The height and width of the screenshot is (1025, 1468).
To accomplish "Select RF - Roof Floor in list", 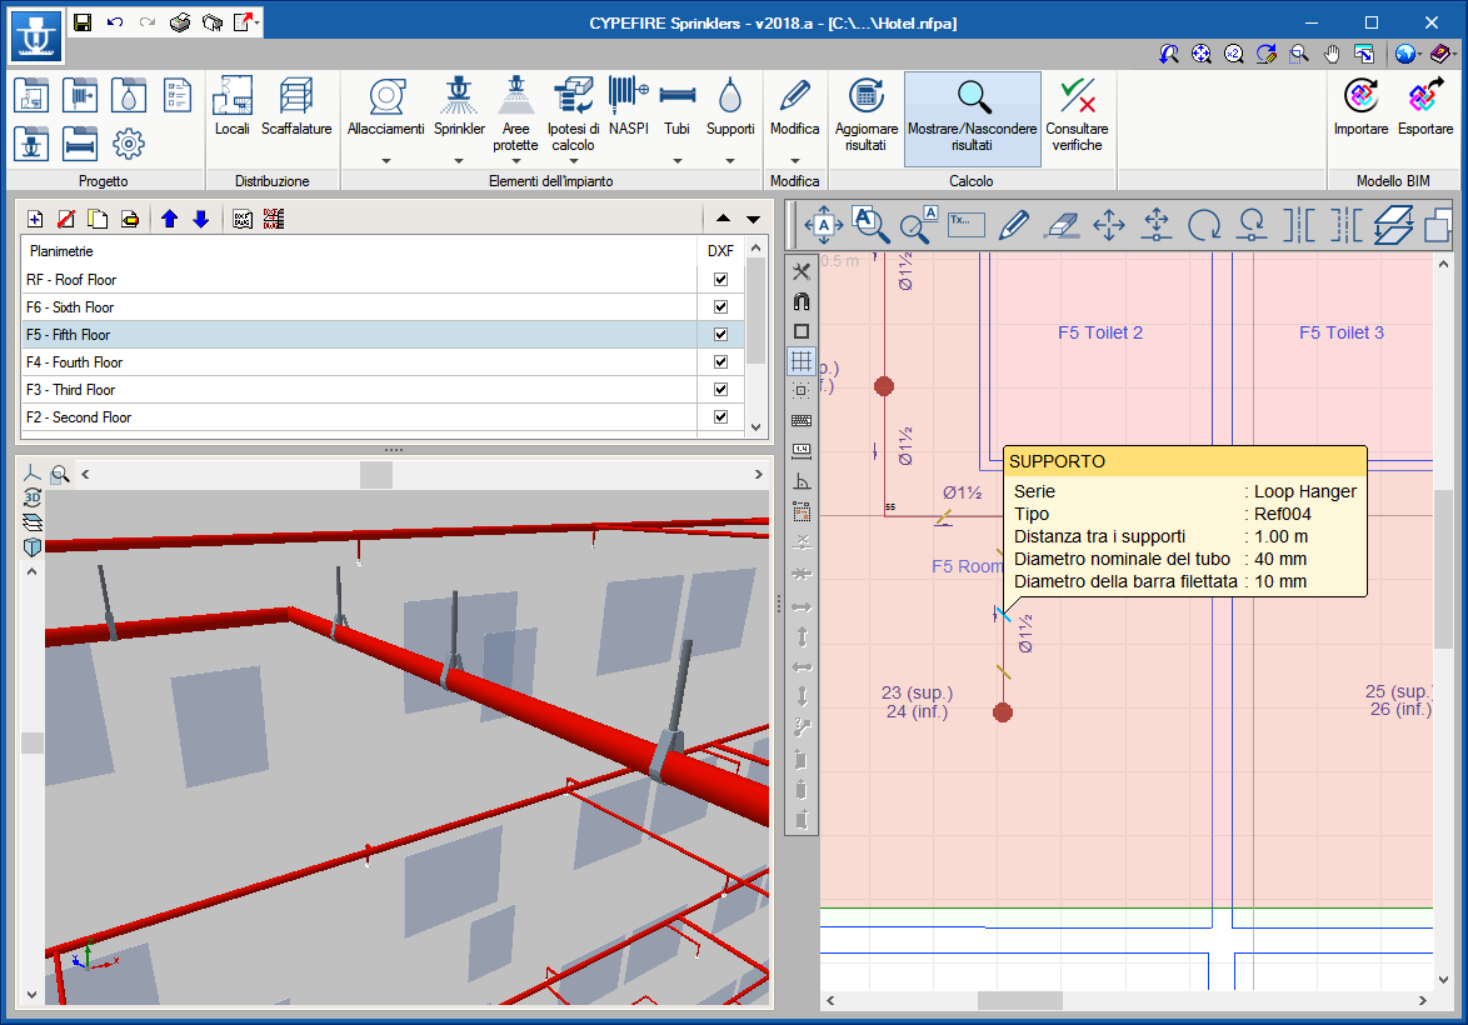I will (359, 279).
